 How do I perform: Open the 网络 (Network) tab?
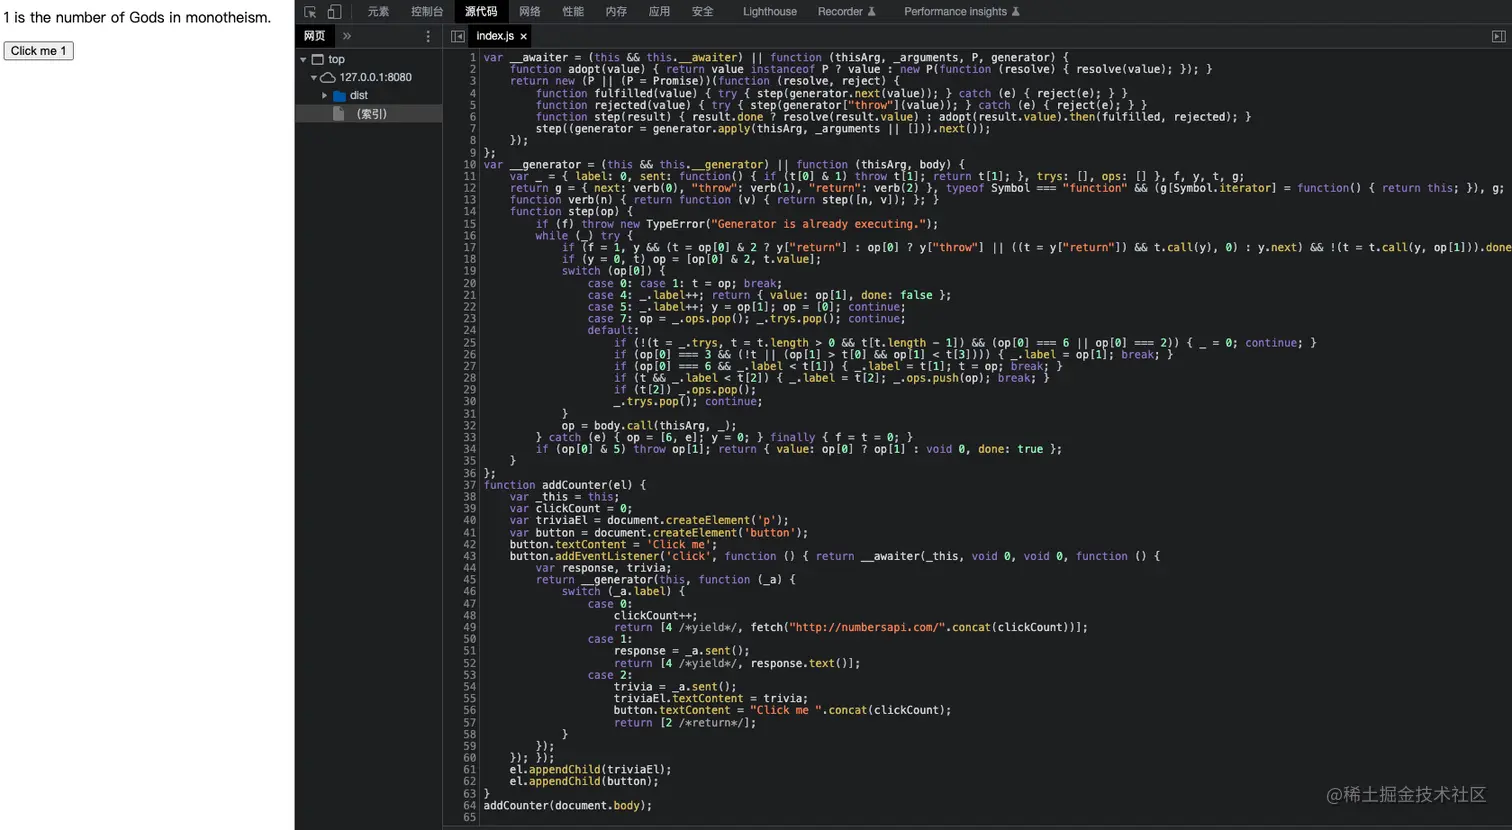click(529, 12)
